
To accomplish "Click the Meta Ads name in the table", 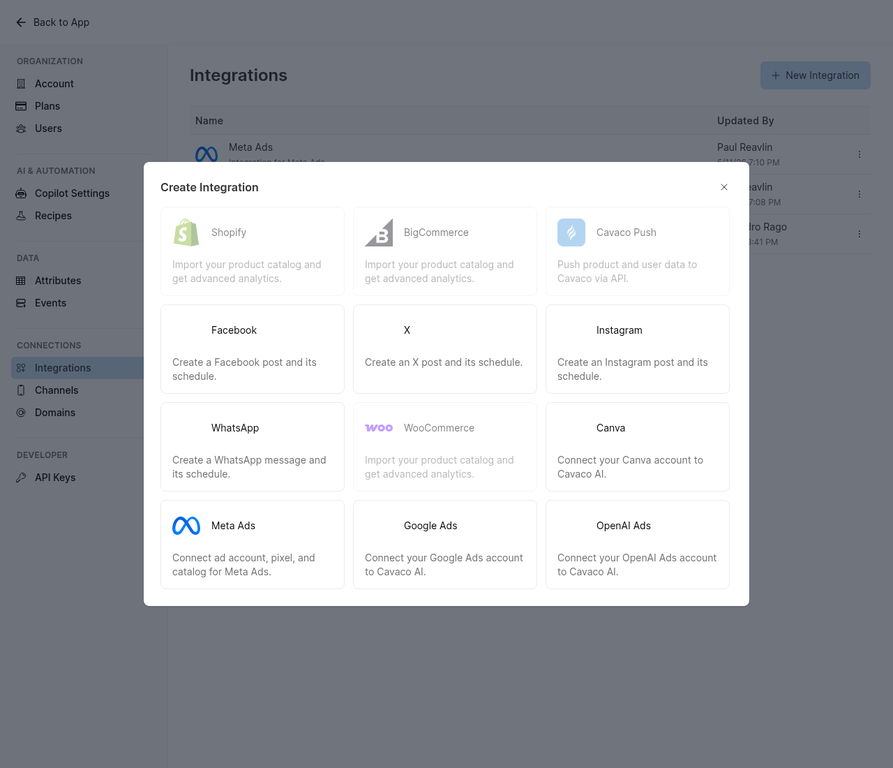I will click(x=251, y=147).
